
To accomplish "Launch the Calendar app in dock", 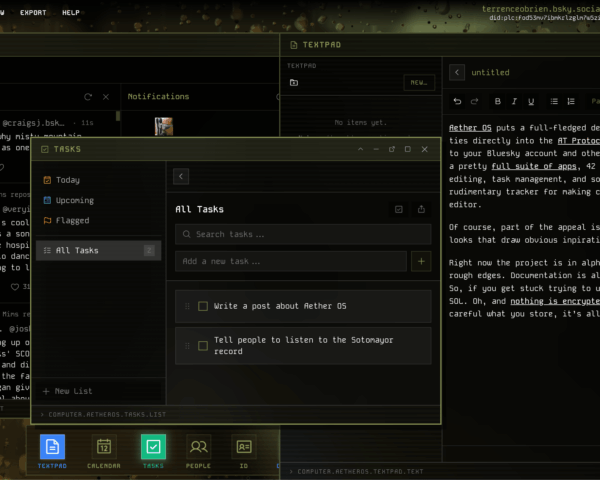I will tap(102, 447).
